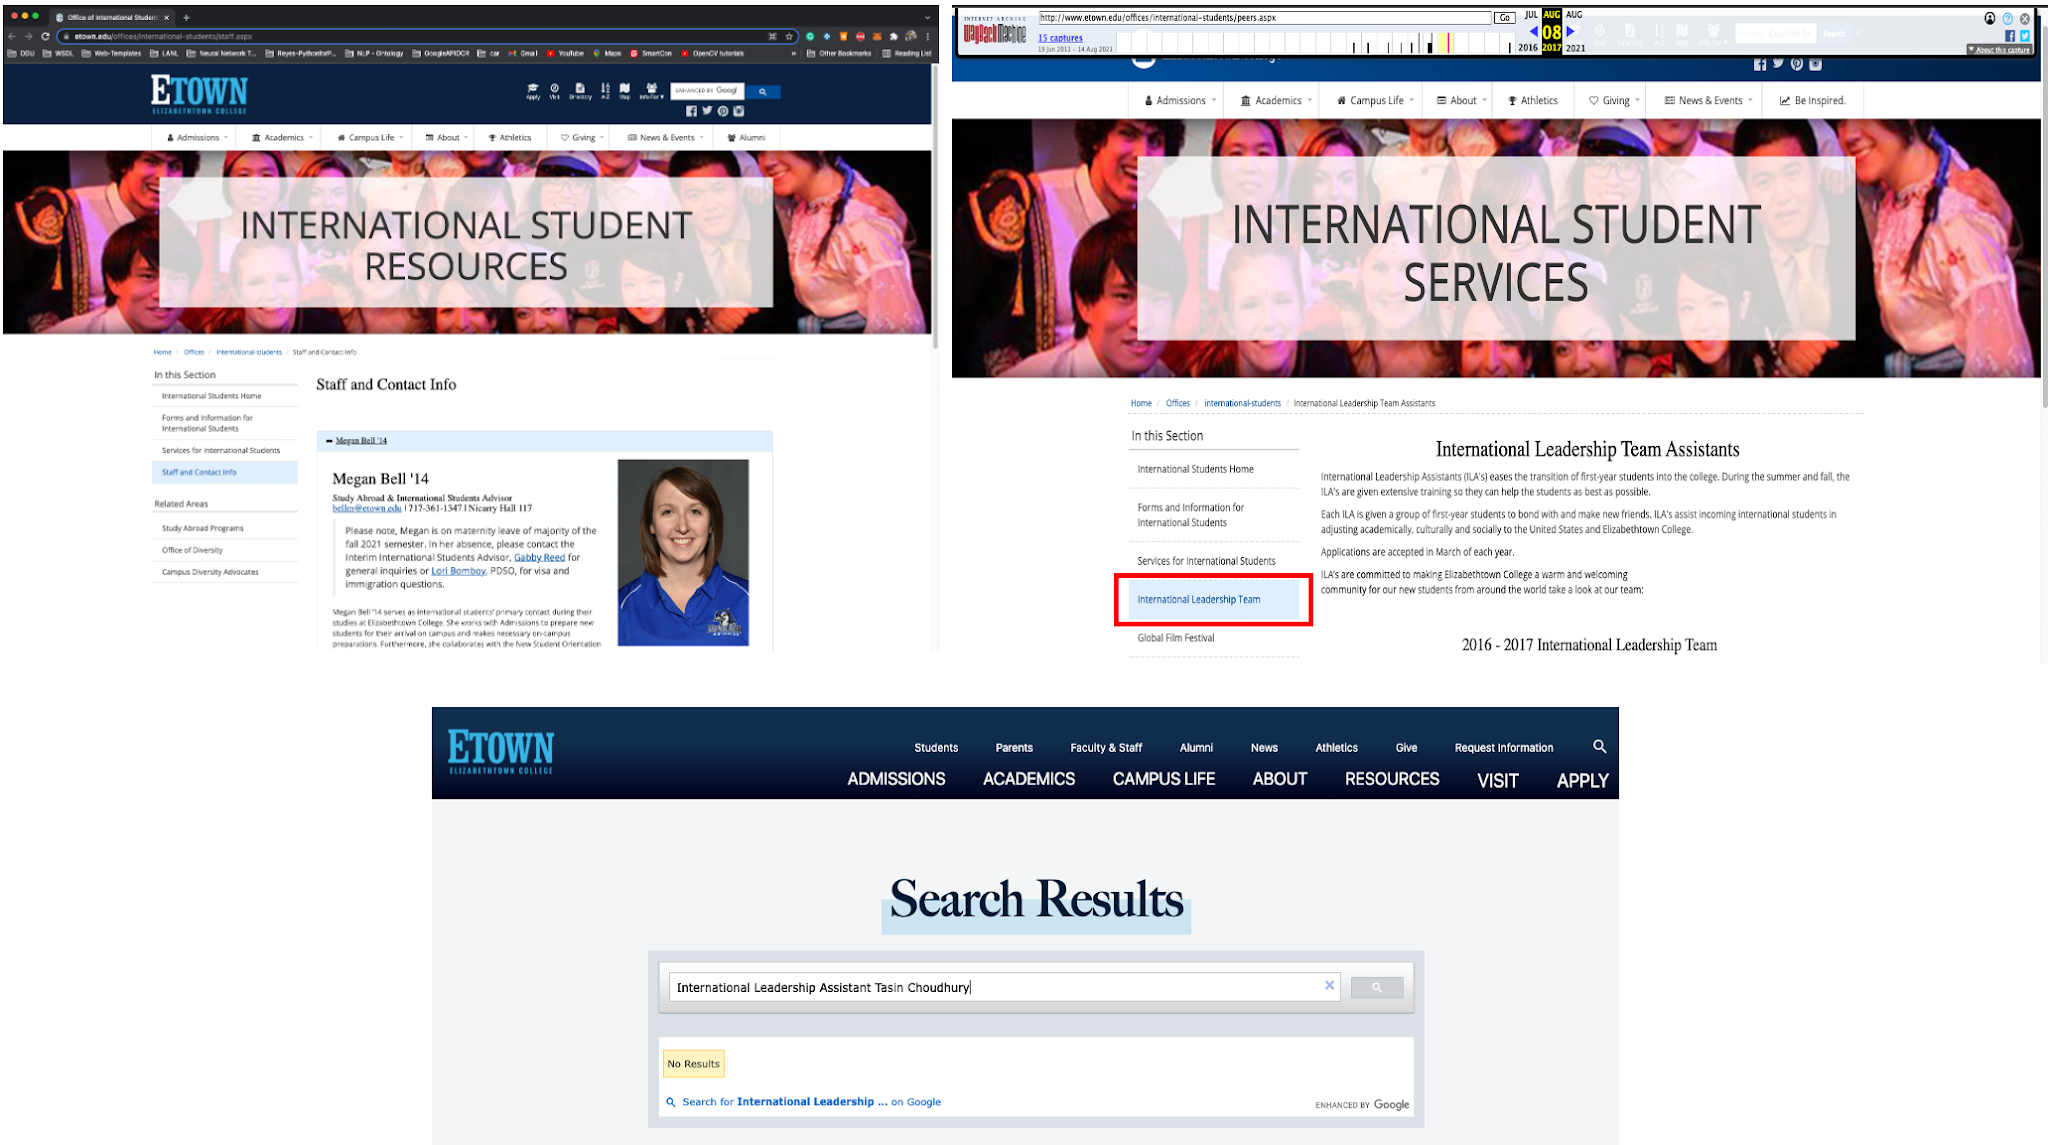
Task: Click the Instagram icon in the left Etown header
Action: tap(739, 111)
